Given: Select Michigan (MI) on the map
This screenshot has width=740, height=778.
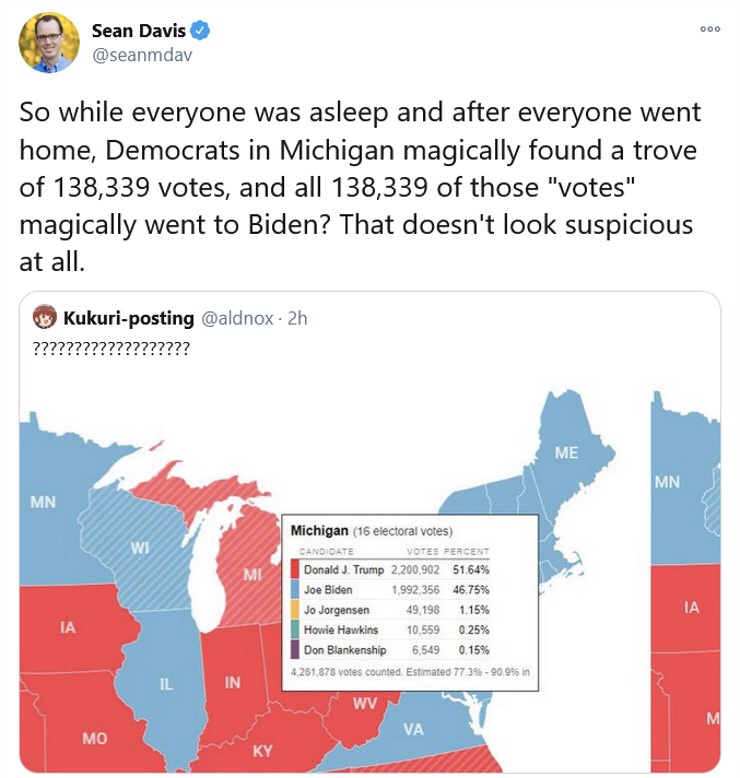Looking at the screenshot, I should 252,575.
